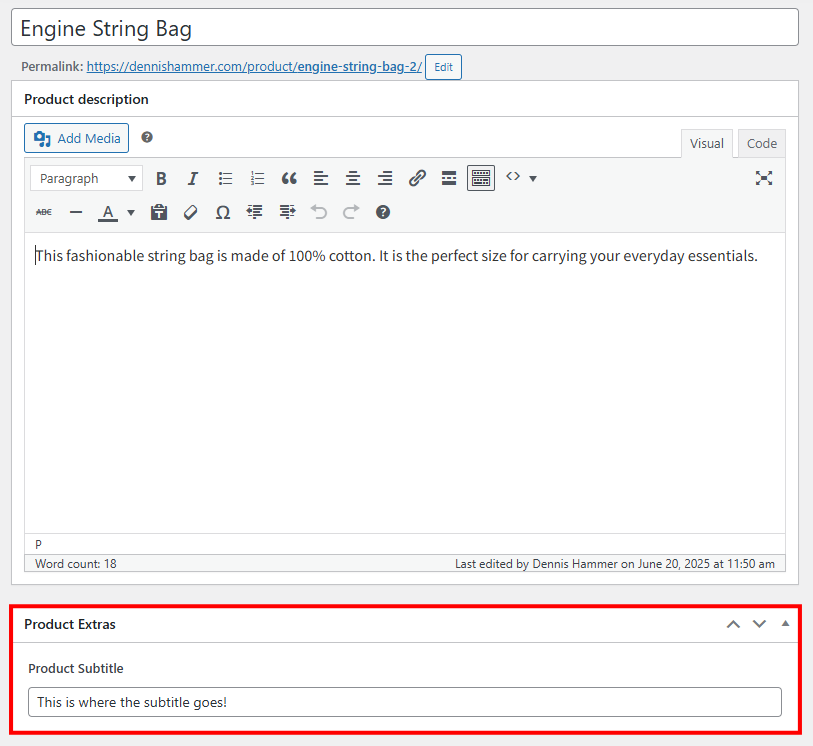Insert a special character
Image resolution: width=813 pixels, height=746 pixels.
(x=222, y=212)
